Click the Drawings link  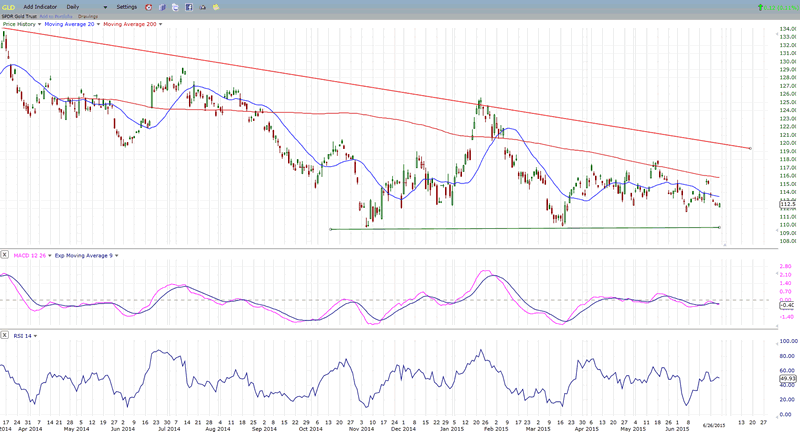click(x=88, y=16)
